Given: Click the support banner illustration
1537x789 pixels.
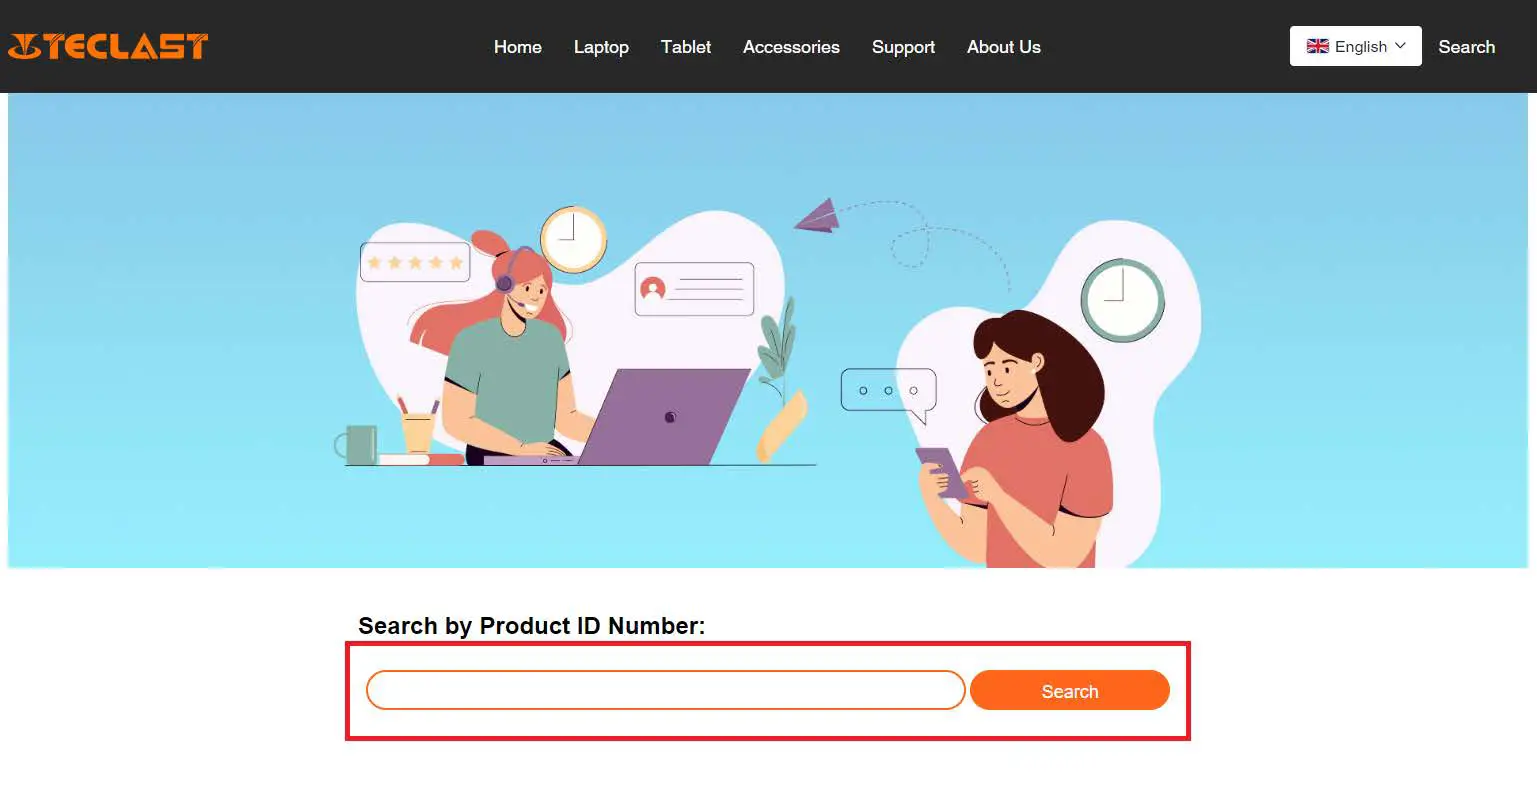Looking at the screenshot, I should click(768, 331).
